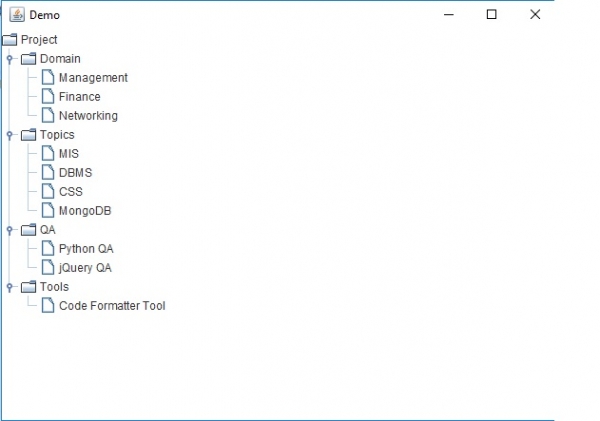600x421 pixels.
Task: Click the Tools folder icon
Action: 29,287
